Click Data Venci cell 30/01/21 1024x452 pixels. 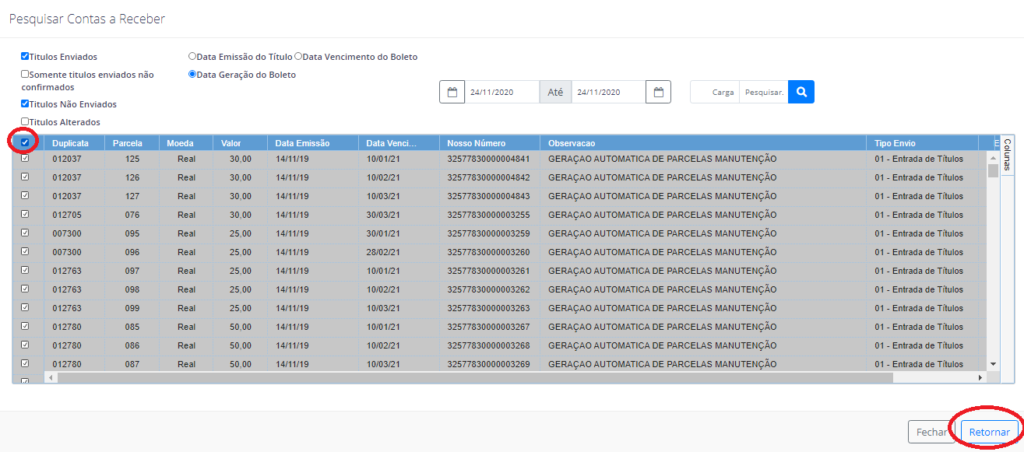pyautogui.click(x=399, y=233)
